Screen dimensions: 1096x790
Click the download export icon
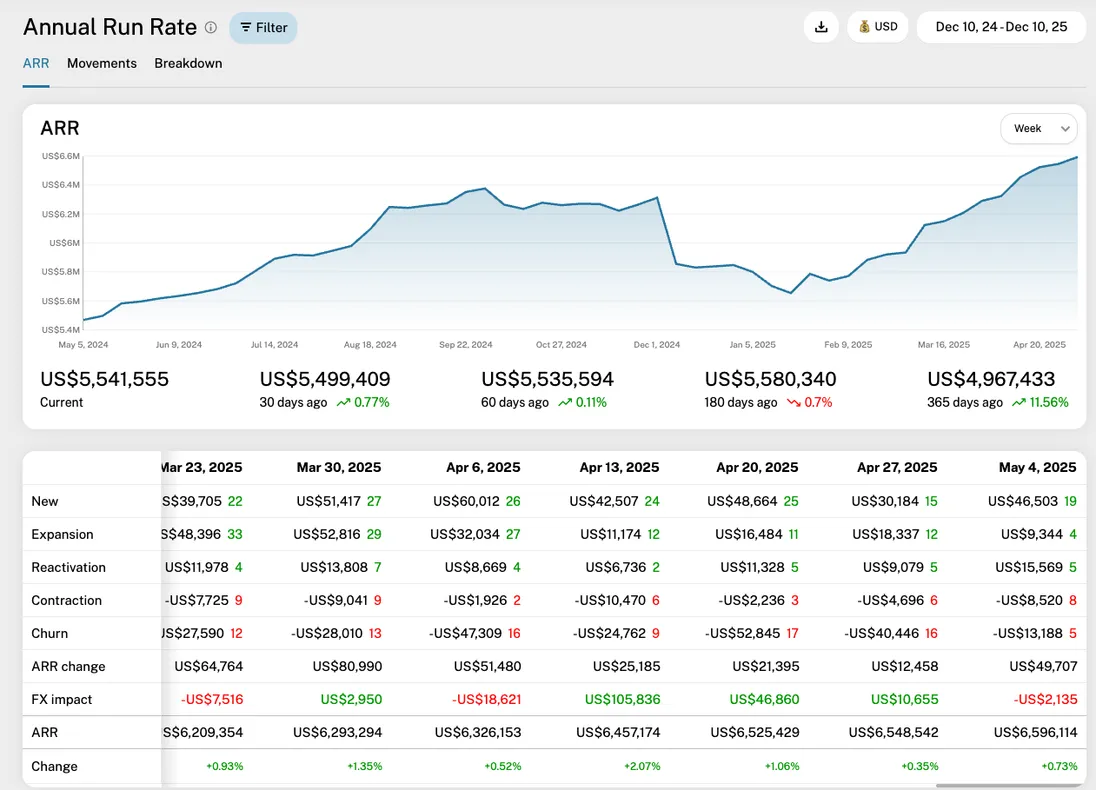(821, 27)
